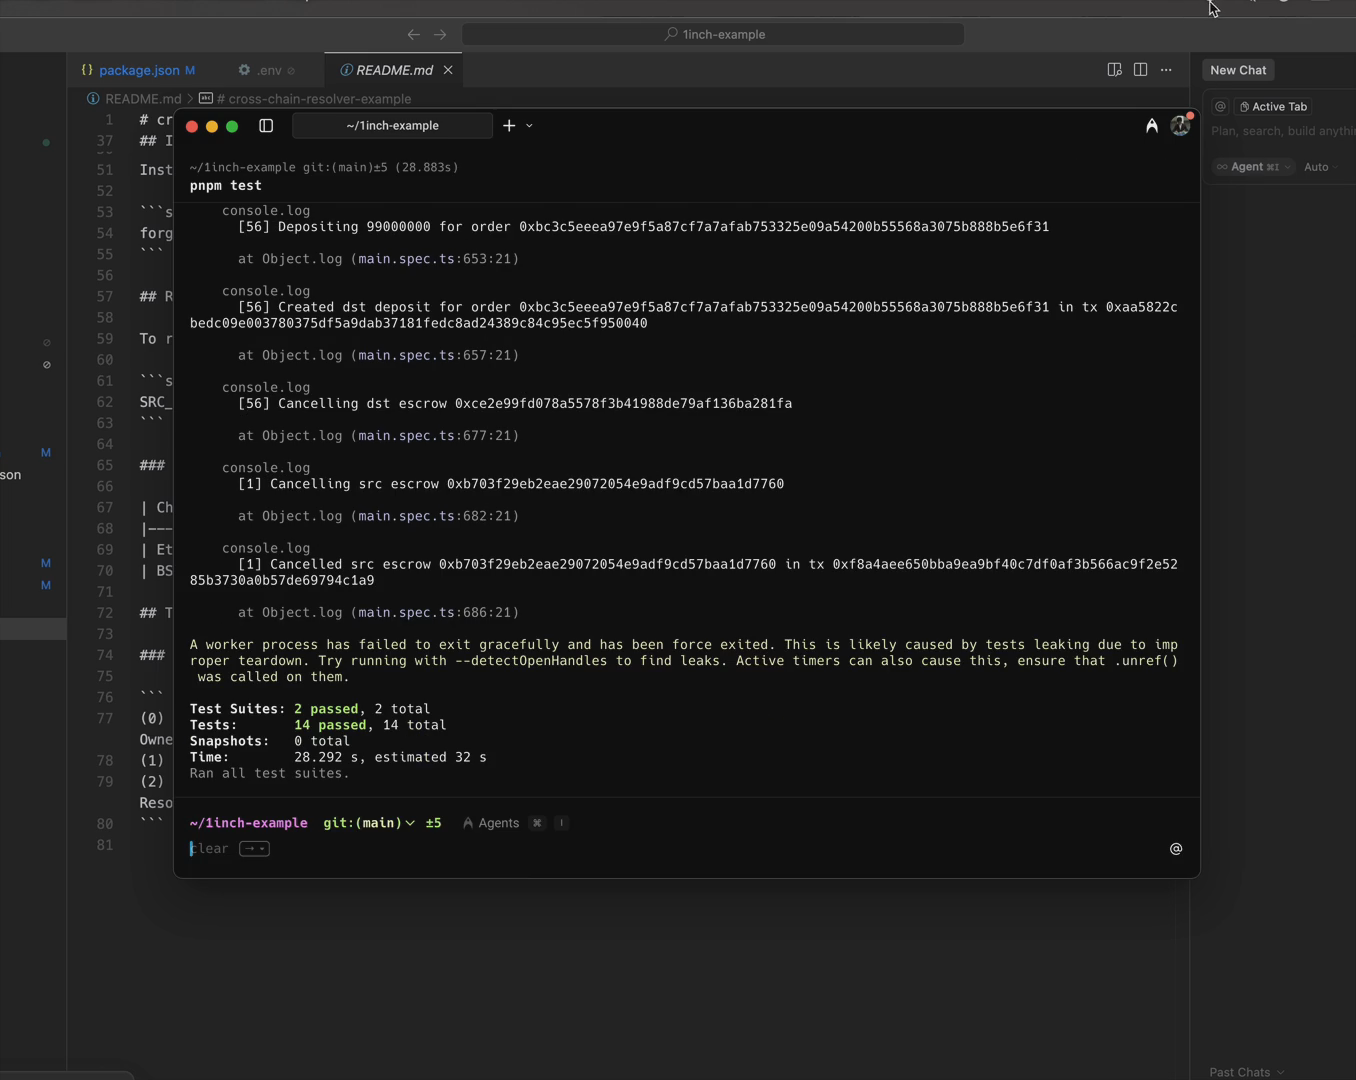Click the @ add context button in chat
This screenshot has width=1356, height=1080.
click(x=1220, y=107)
